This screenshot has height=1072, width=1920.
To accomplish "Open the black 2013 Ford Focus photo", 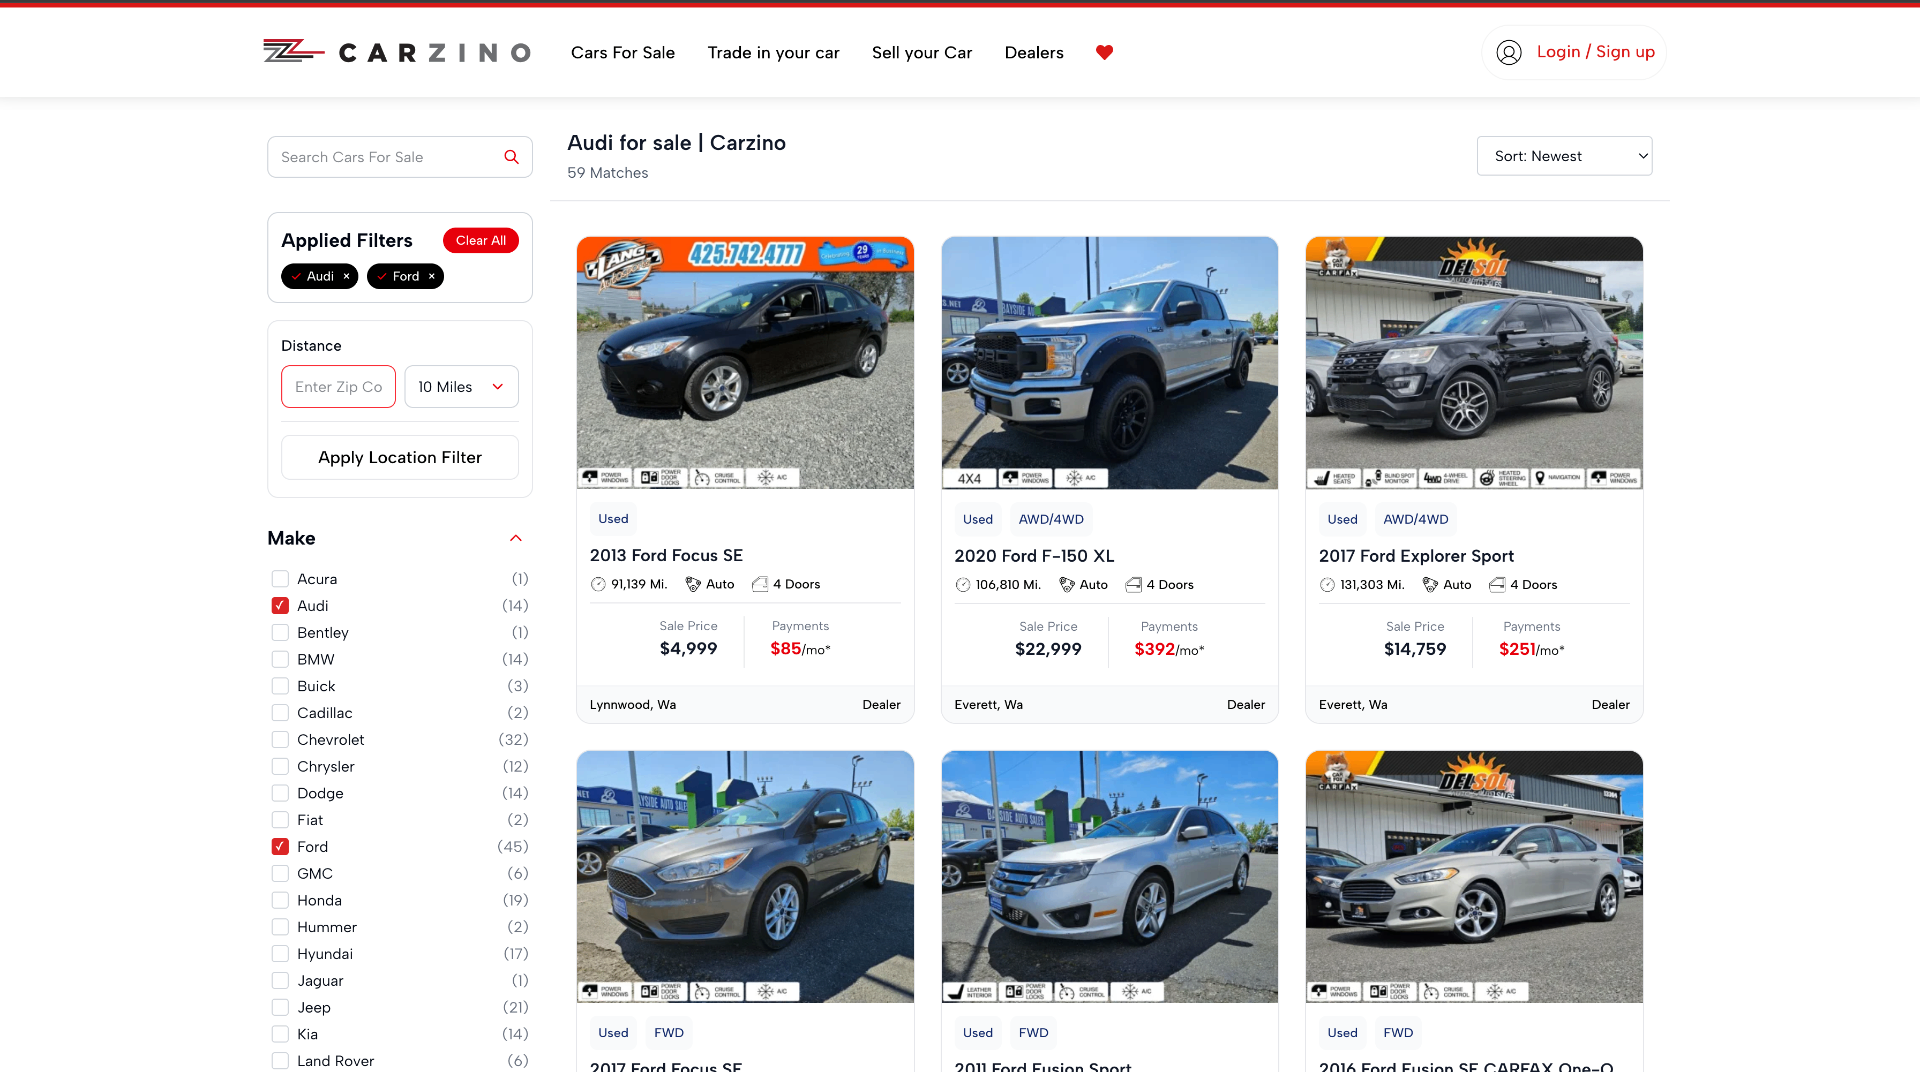I will point(745,363).
